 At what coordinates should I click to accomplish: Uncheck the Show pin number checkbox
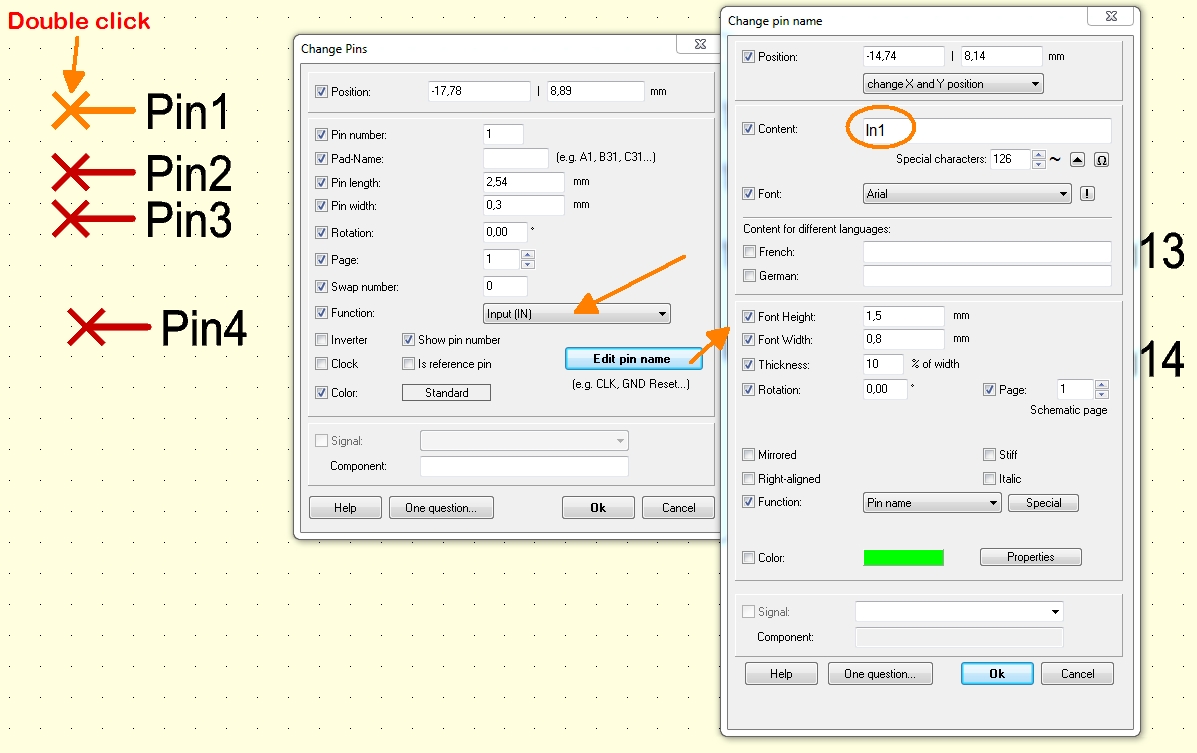(x=408, y=339)
